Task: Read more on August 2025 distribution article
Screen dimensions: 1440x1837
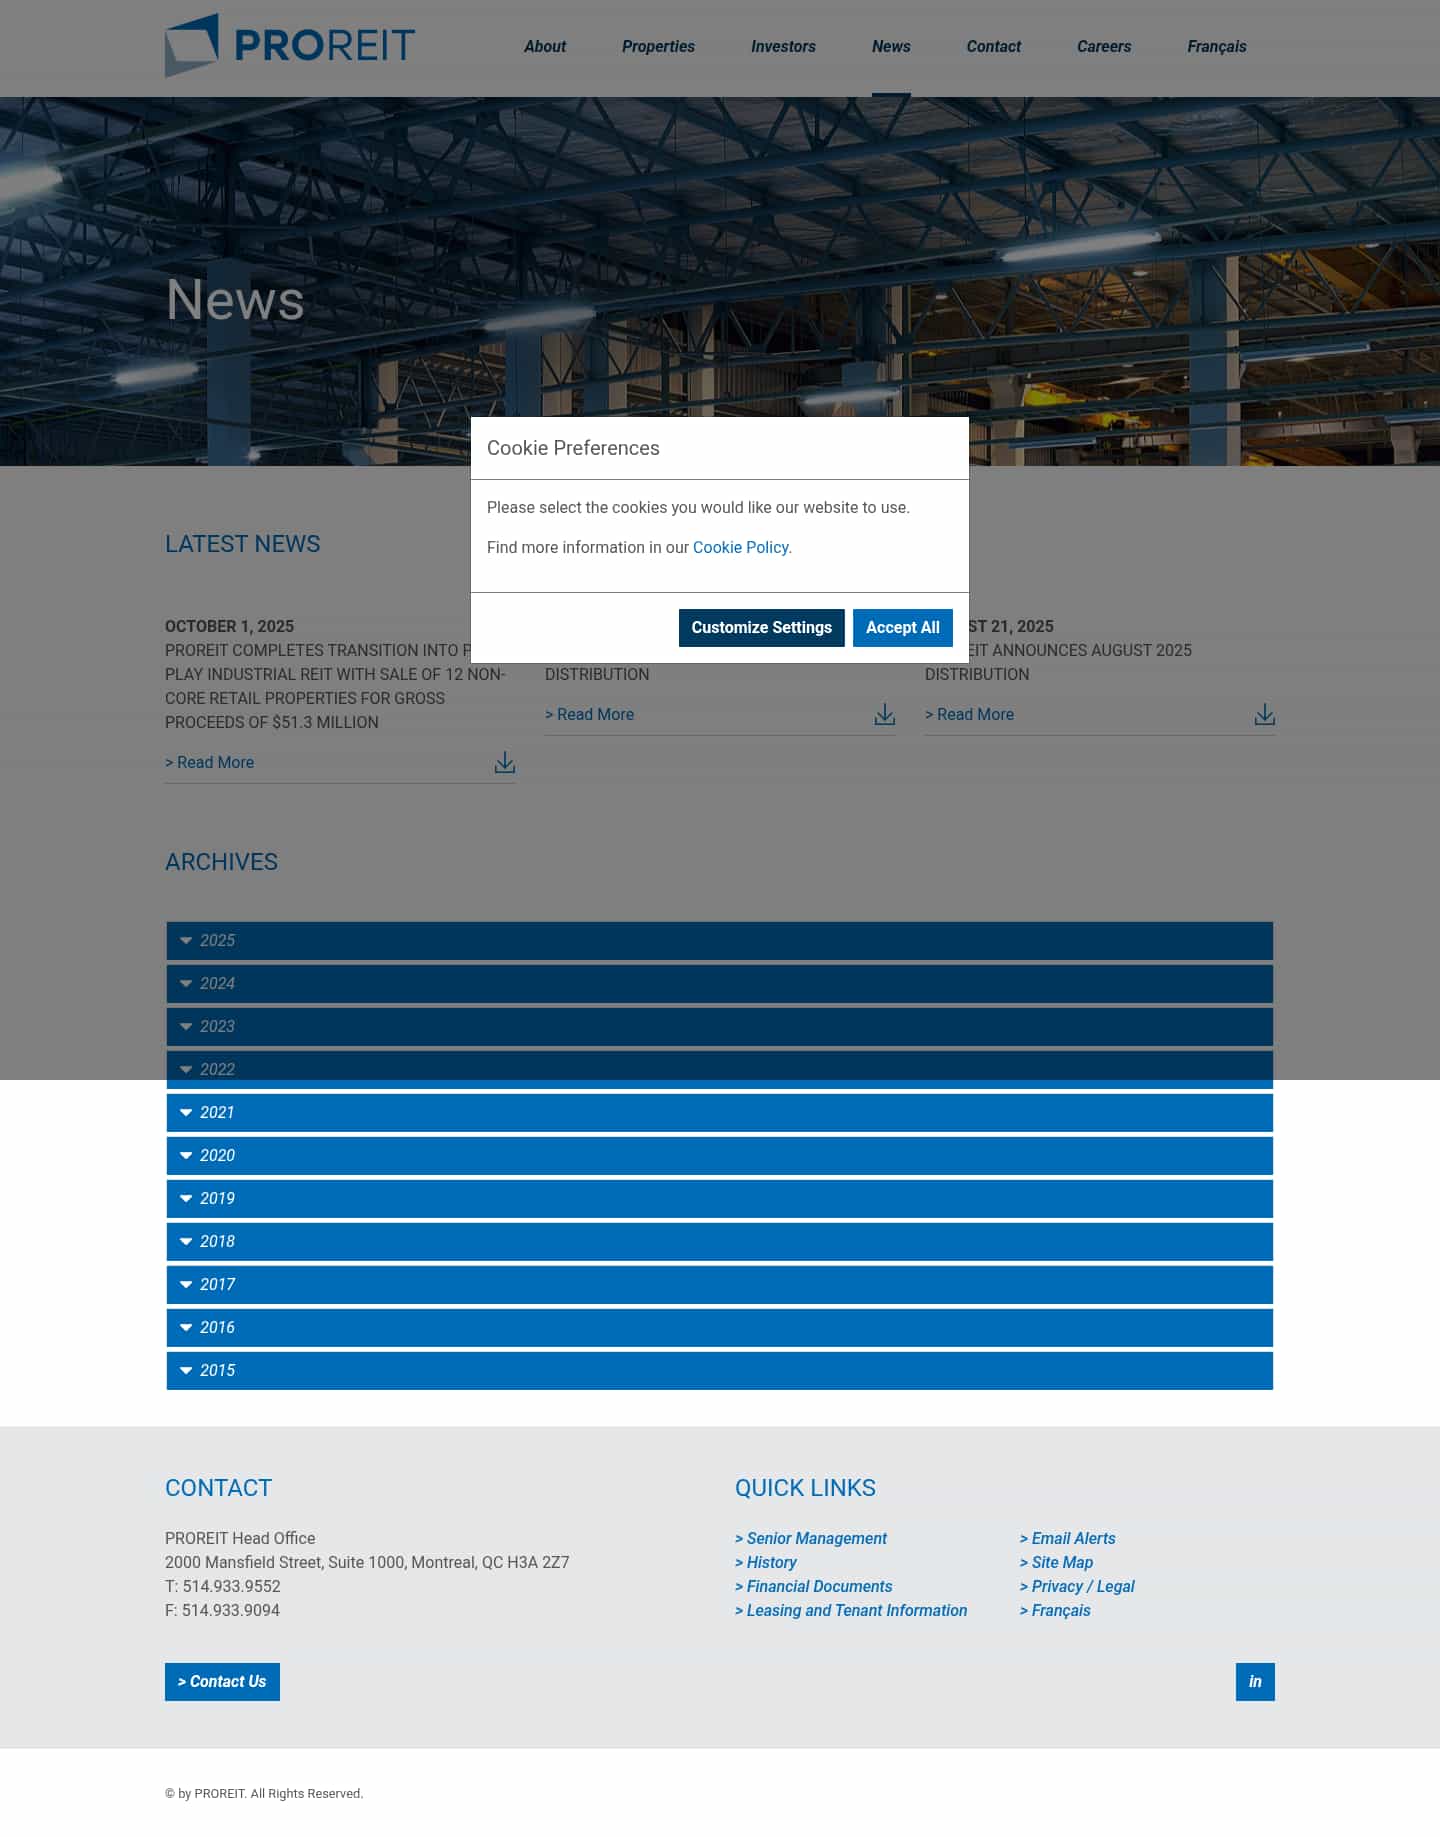Action: [970, 715]
